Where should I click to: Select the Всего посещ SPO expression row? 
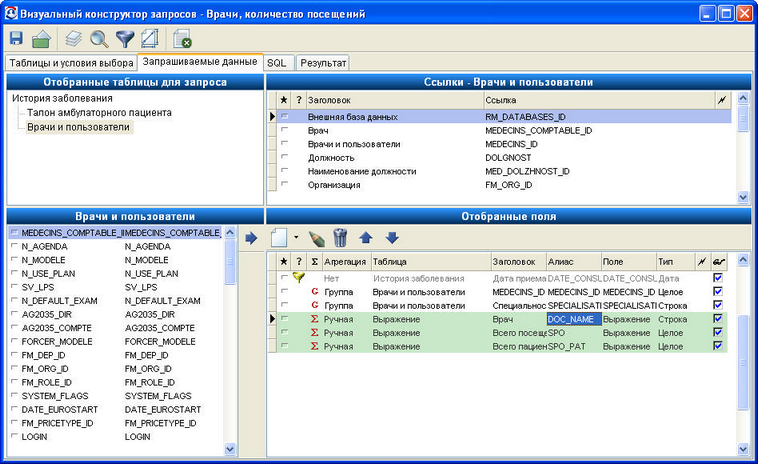(502, 333)
